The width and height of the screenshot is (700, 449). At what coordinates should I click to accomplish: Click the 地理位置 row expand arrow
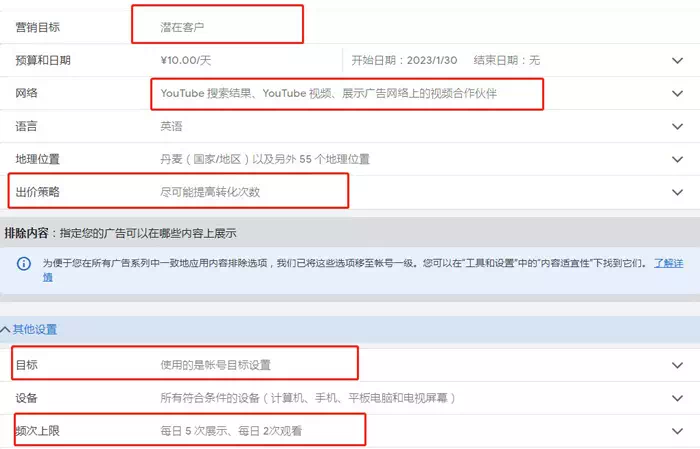[x=678, y=159]
